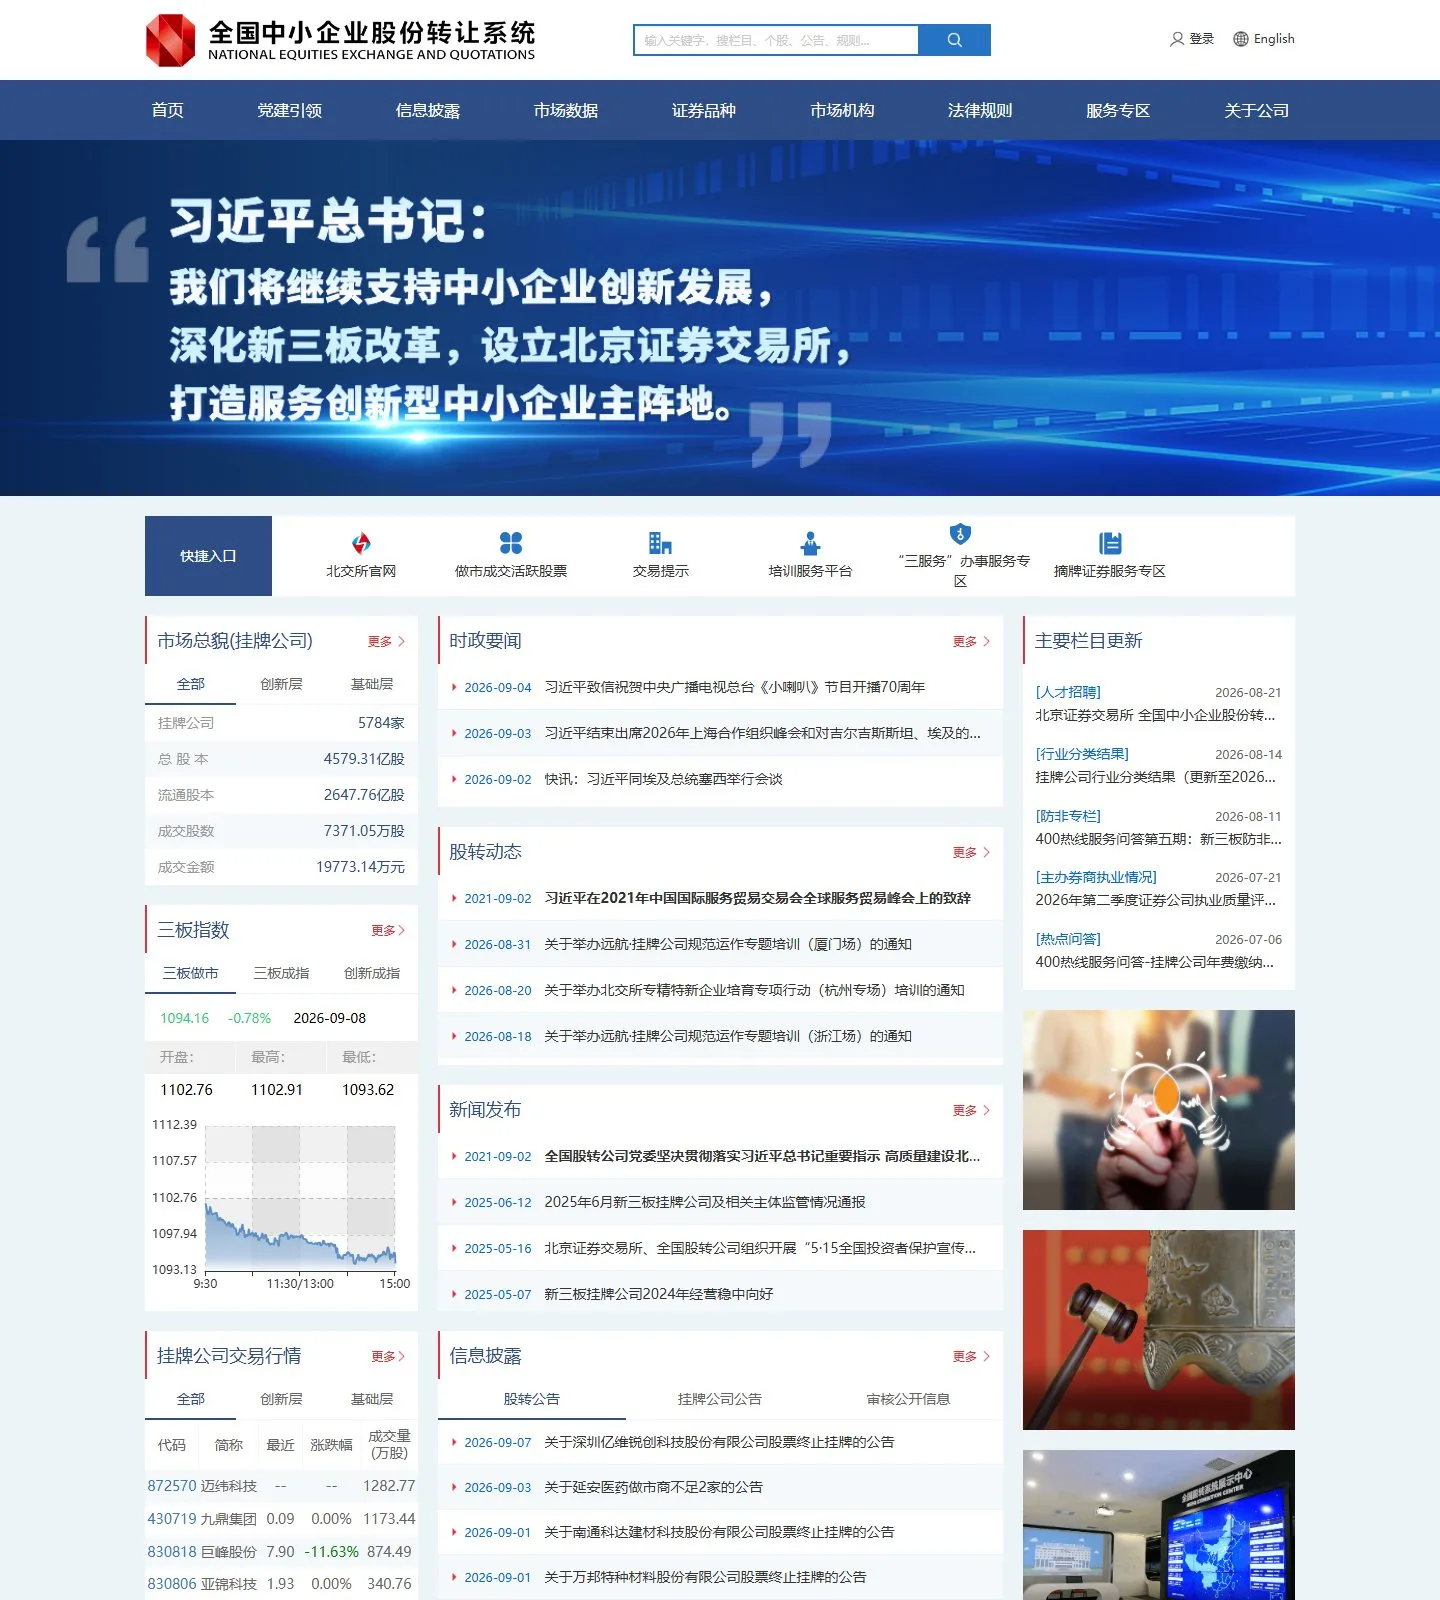Expand 更多 in 新闻发布 panel
The height and width of the screenshot is (1600, 1440).
click(x=971, y=1110)
